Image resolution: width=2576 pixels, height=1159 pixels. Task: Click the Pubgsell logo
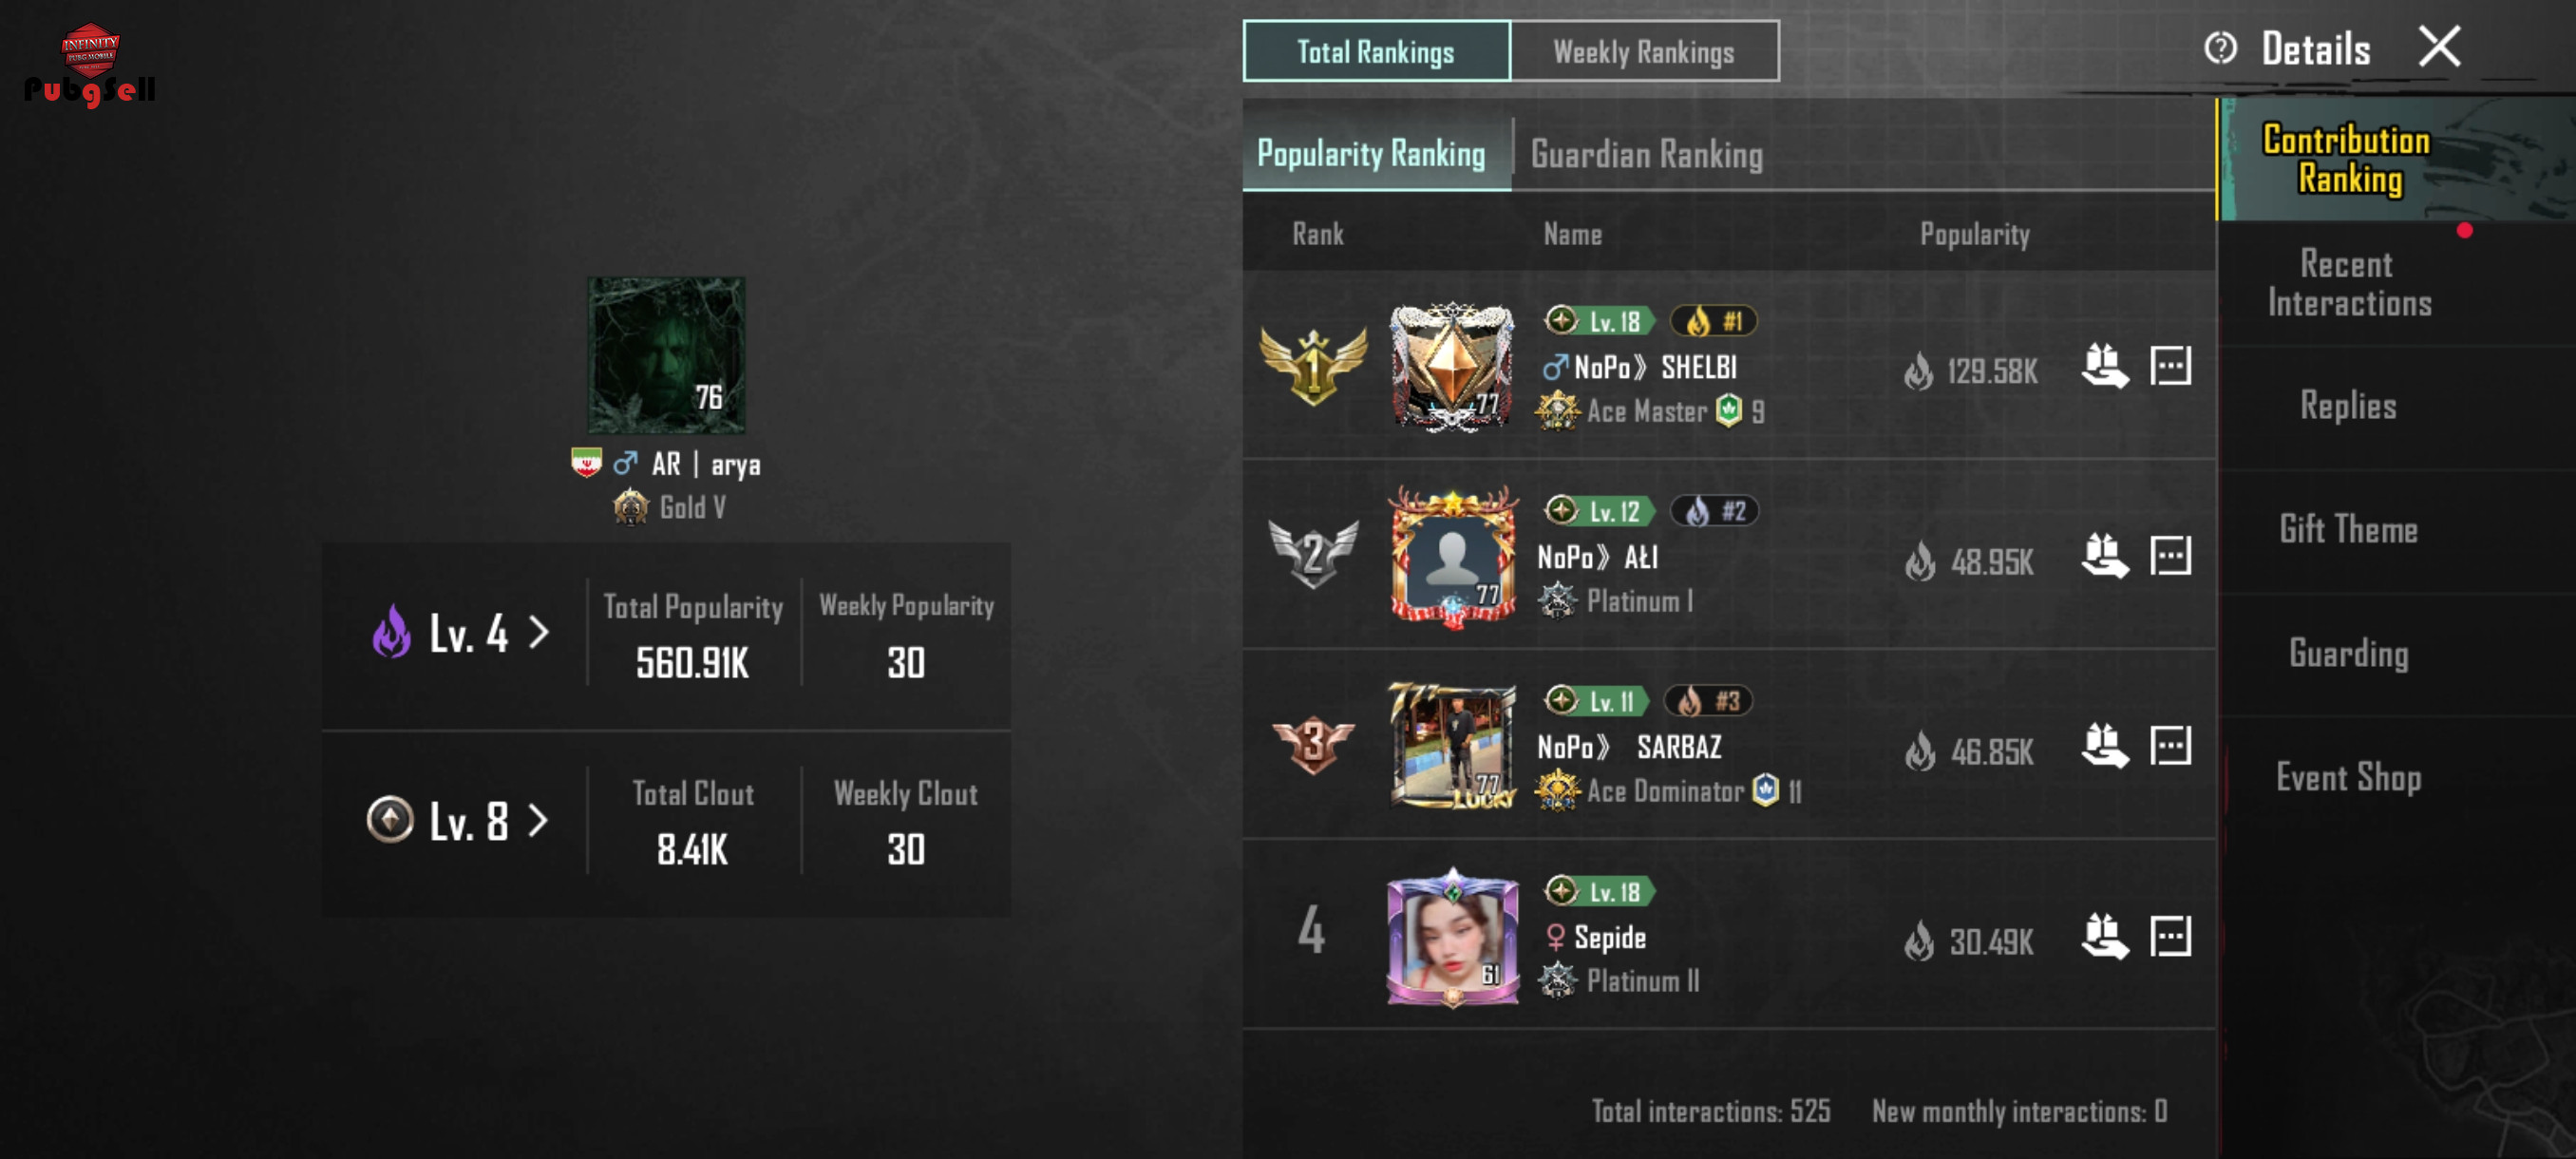point(90,65)
